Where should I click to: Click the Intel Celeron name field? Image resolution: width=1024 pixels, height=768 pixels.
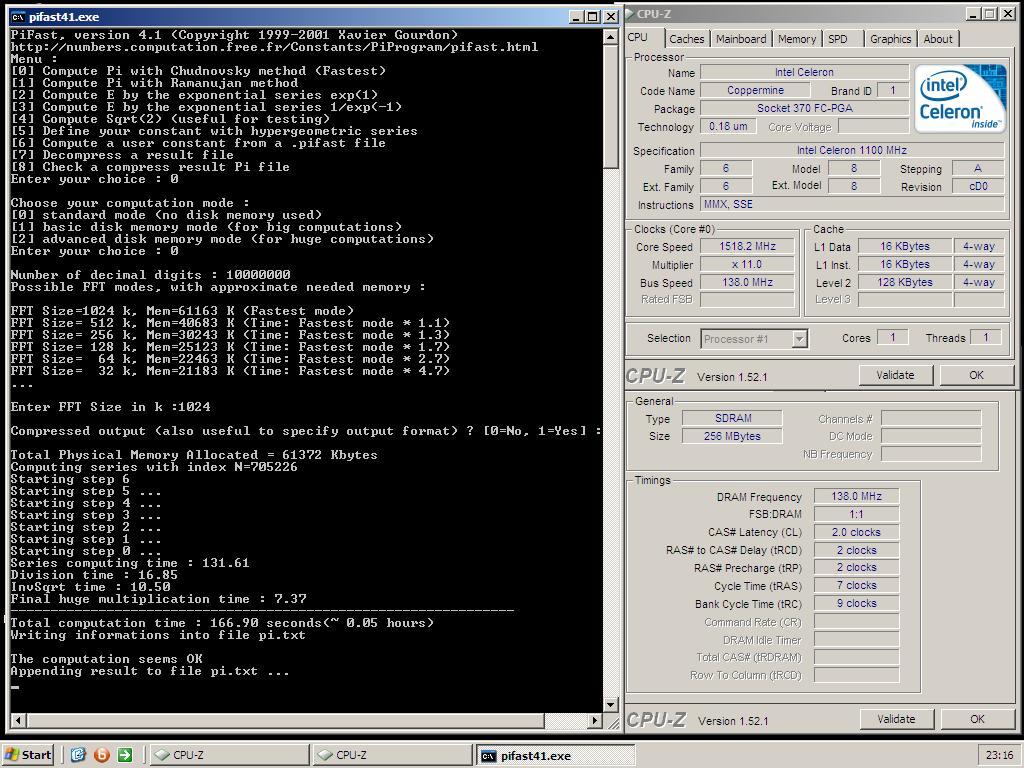click(x=804, y=72)
